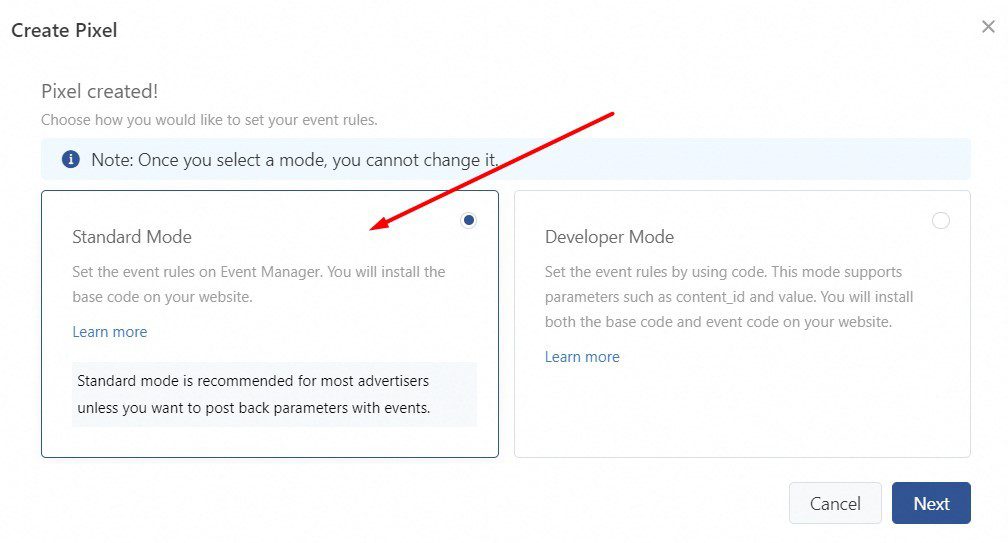Click the Developer Mode description text

coord(728,297)
